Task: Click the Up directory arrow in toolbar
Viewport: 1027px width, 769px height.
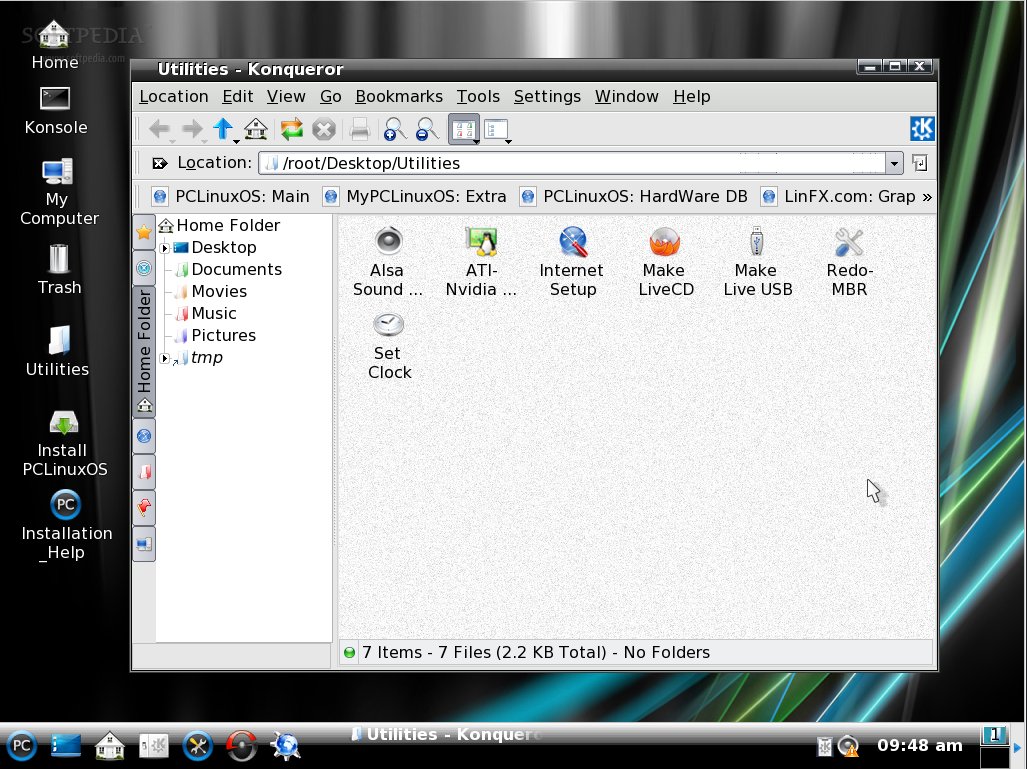Action: [222, 129]
